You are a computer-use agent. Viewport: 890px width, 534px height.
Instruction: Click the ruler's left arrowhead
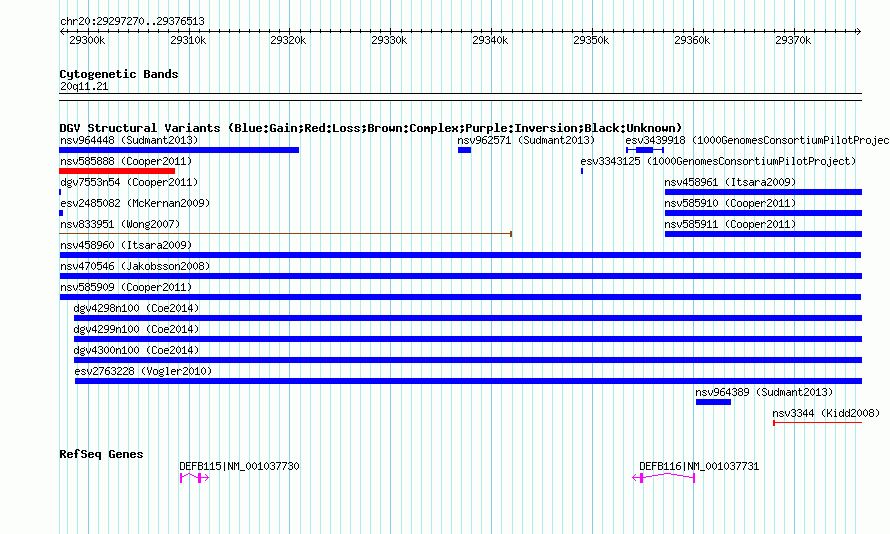point(62,31)
